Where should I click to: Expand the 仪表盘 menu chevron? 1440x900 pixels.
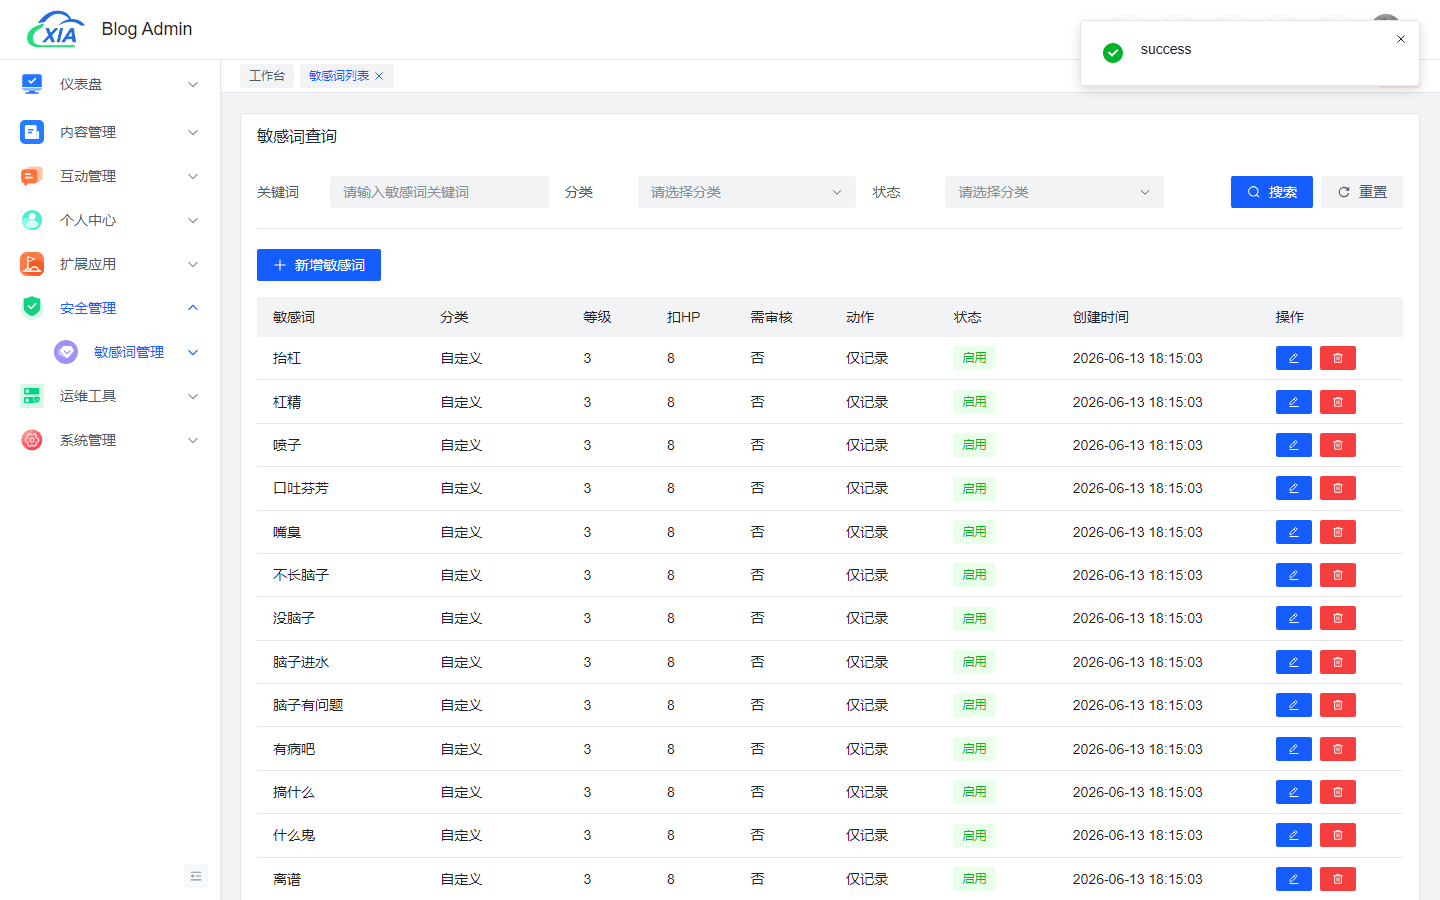coord(193,84)
